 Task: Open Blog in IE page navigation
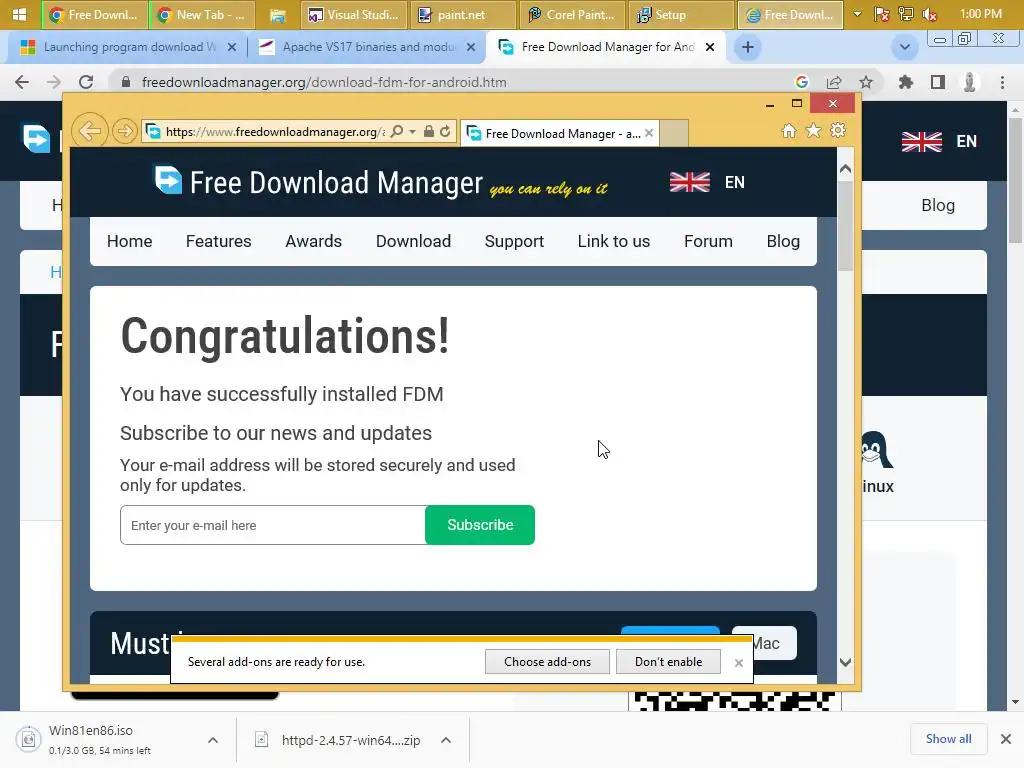tap(783, 241)
